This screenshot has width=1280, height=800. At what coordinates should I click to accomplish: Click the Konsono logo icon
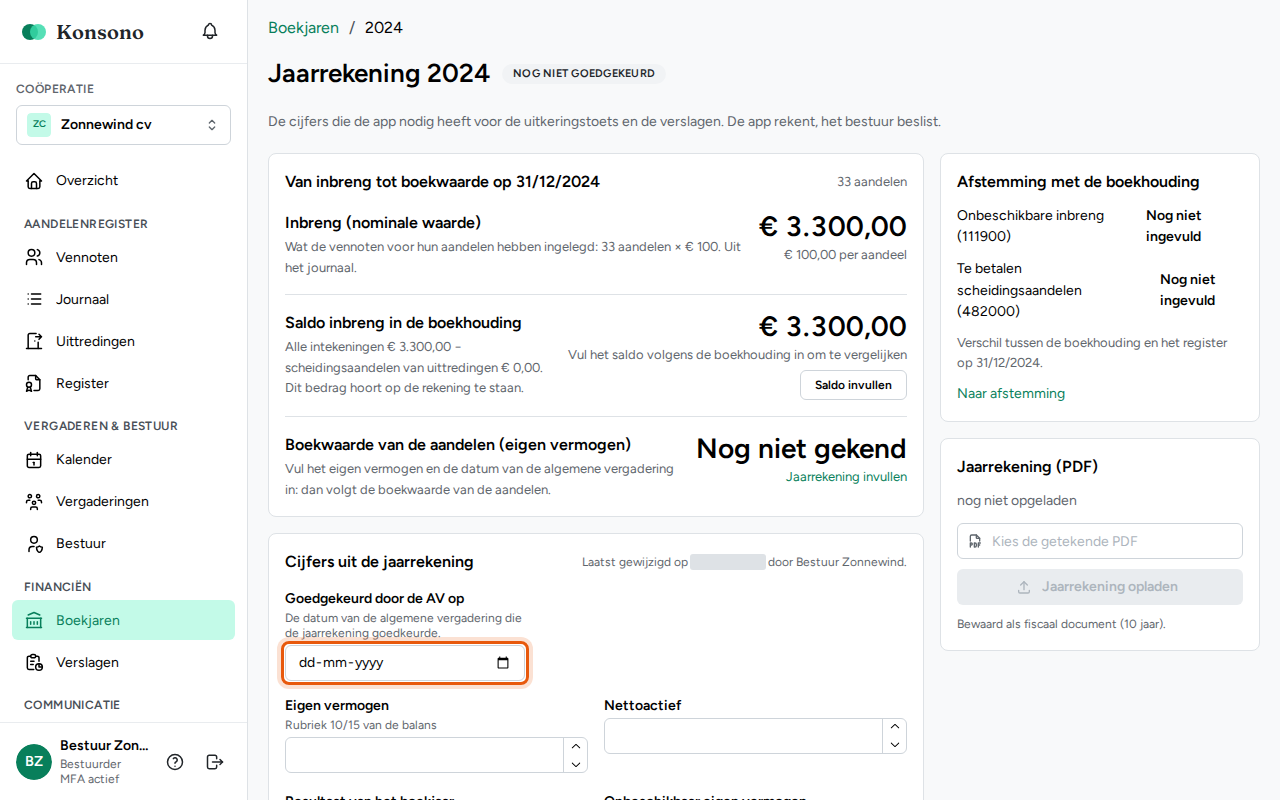tap(34, 32)
